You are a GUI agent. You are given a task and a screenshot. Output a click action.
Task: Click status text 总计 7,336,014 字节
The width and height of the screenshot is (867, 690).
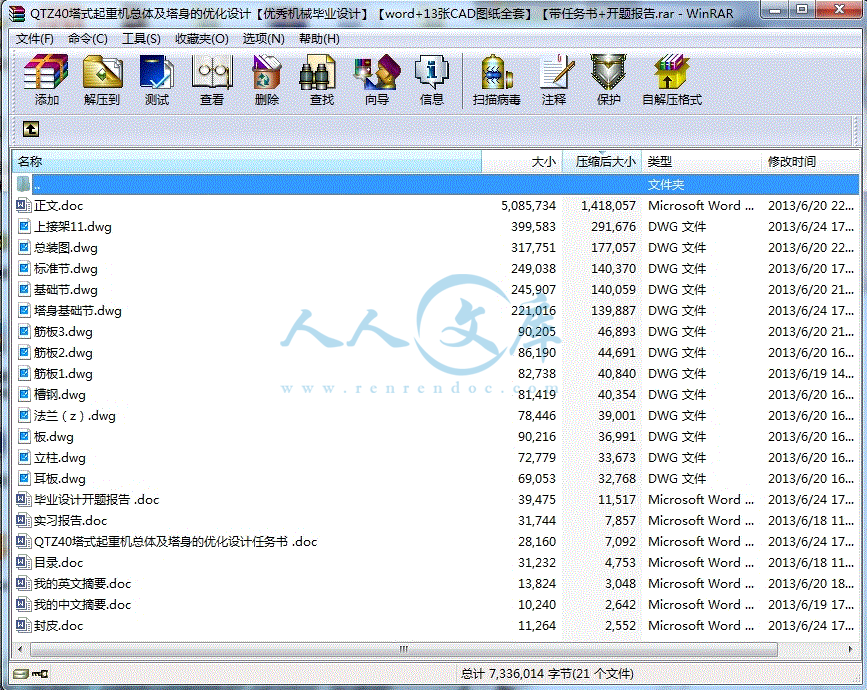(516, 673)
